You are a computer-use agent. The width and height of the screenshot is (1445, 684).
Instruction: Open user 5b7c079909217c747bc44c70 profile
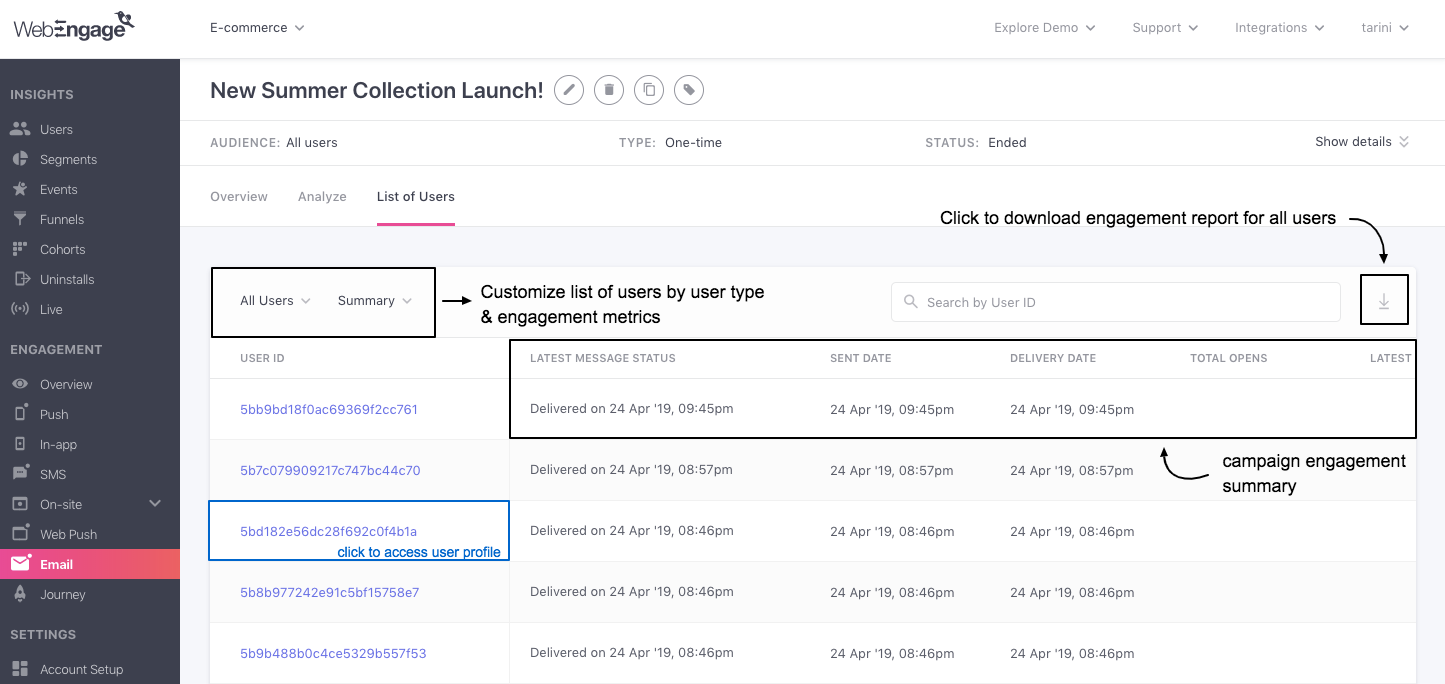[330, 470]
